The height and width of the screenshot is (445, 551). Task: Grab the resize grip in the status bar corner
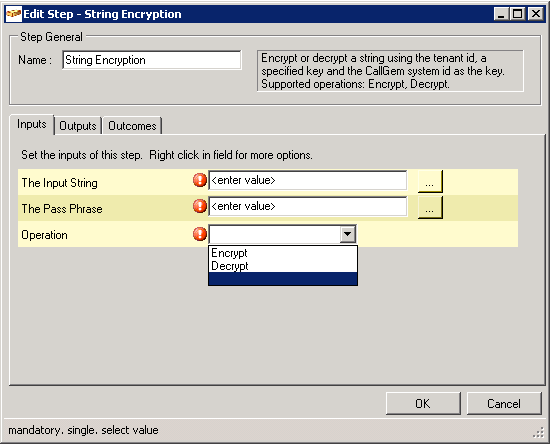click(538, 433)
